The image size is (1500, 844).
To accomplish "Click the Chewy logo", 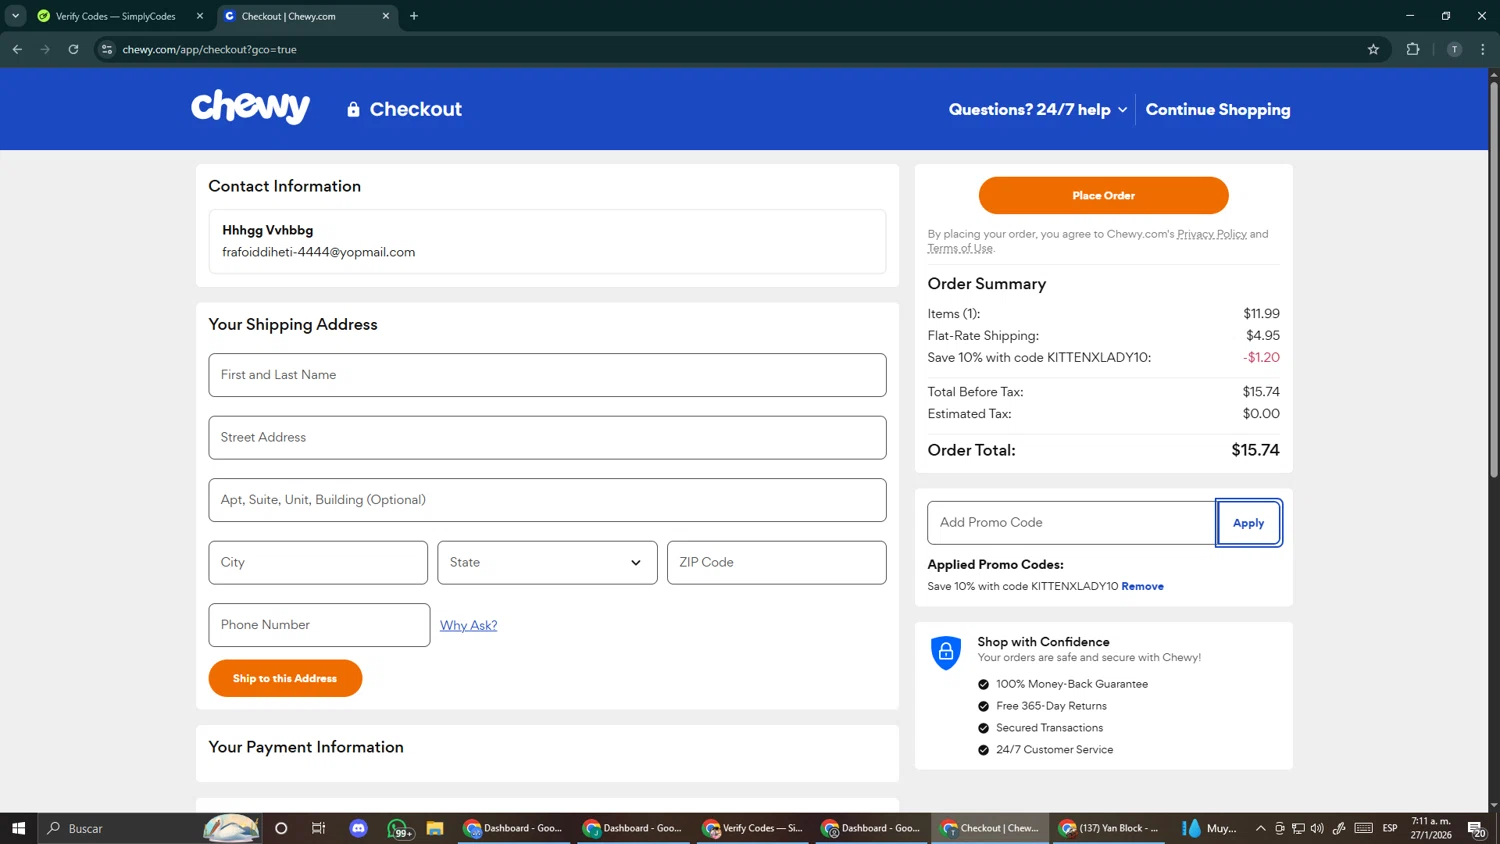I will coord(250,108).
